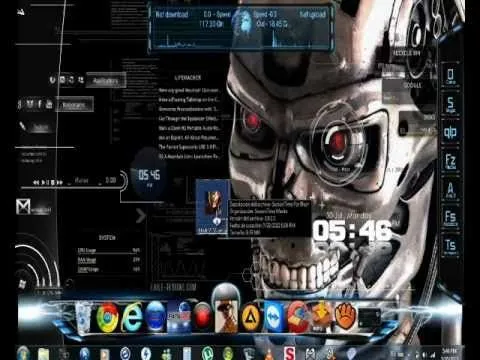Image resolution: width=480 pixels, height=360 pixels.
Task: Open the qlp launcher tile
Action: coord(450,133)
